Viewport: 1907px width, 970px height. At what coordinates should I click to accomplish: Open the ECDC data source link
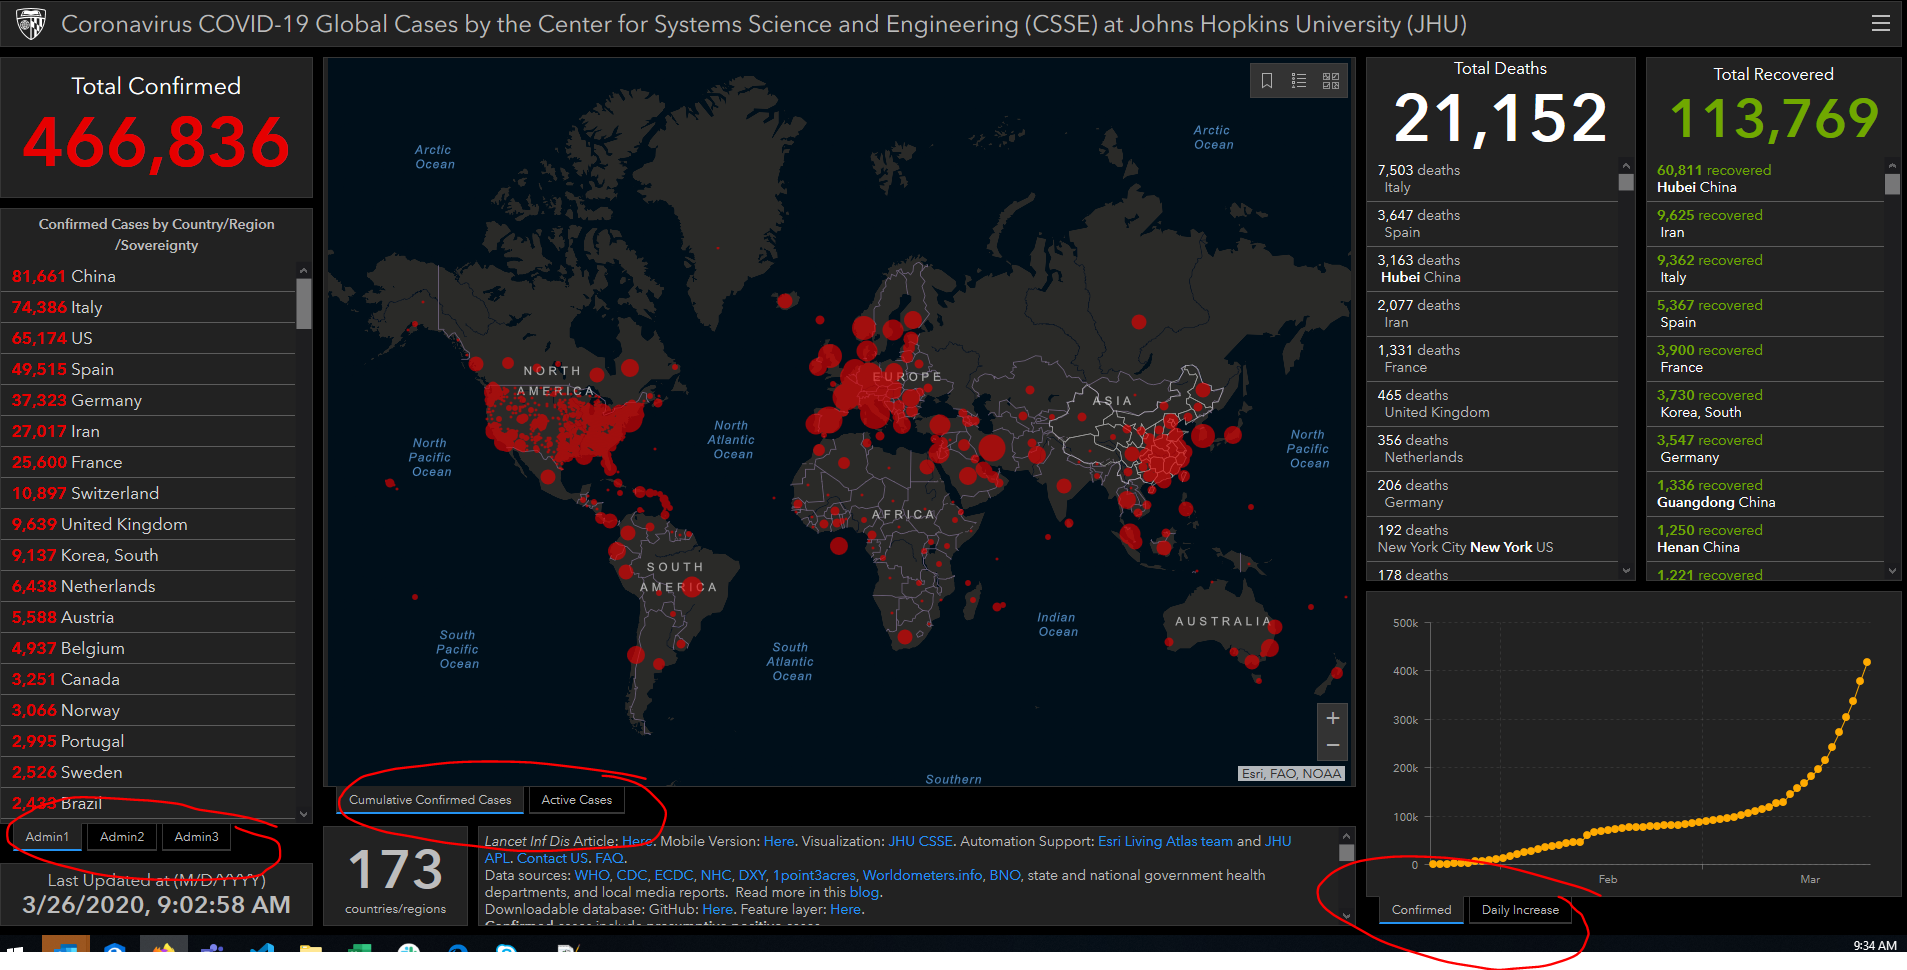point(673,875)
